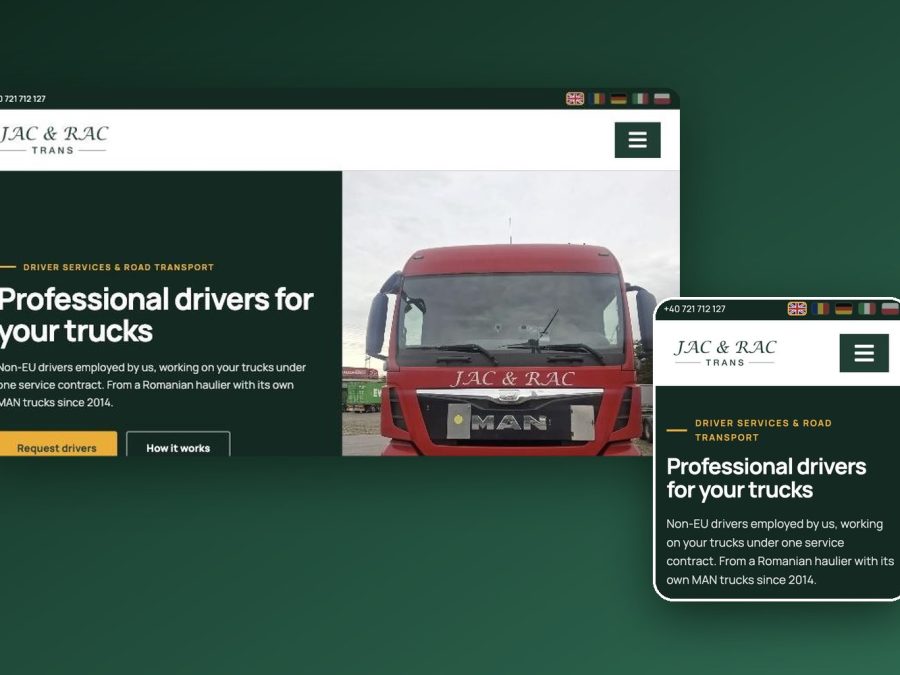
Task: Open the How it works button
Action: point(178,444)
